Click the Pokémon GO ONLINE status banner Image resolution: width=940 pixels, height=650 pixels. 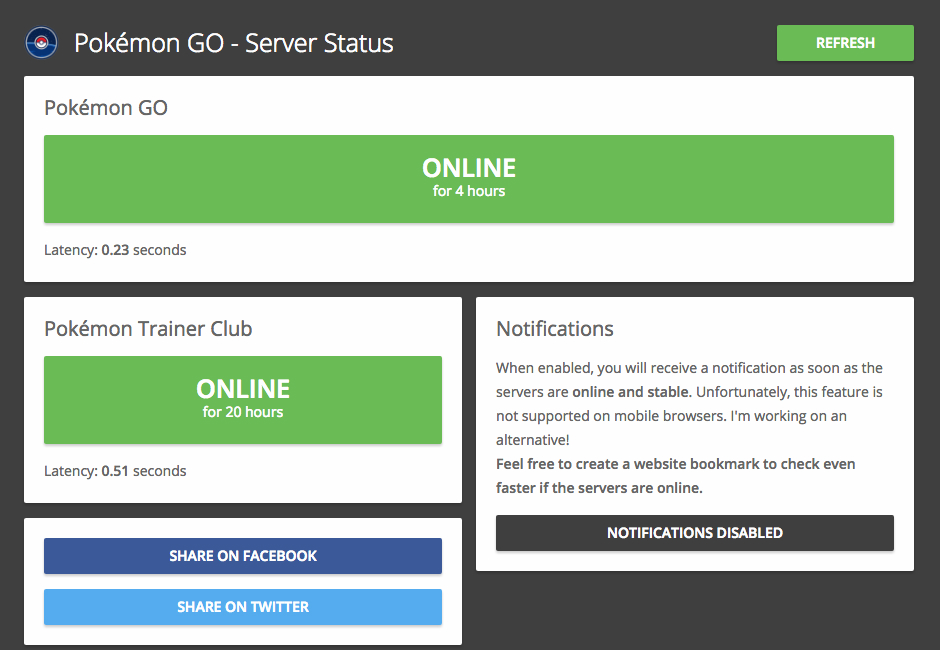coord(469,179)
